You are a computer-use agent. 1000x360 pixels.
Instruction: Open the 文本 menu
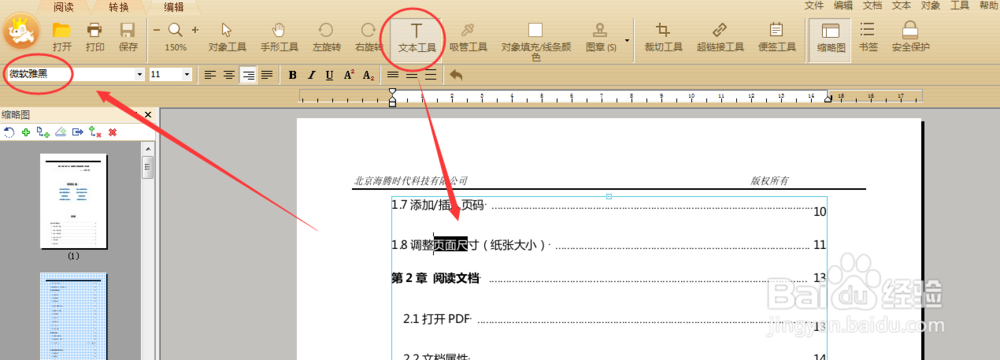[901, 6]
